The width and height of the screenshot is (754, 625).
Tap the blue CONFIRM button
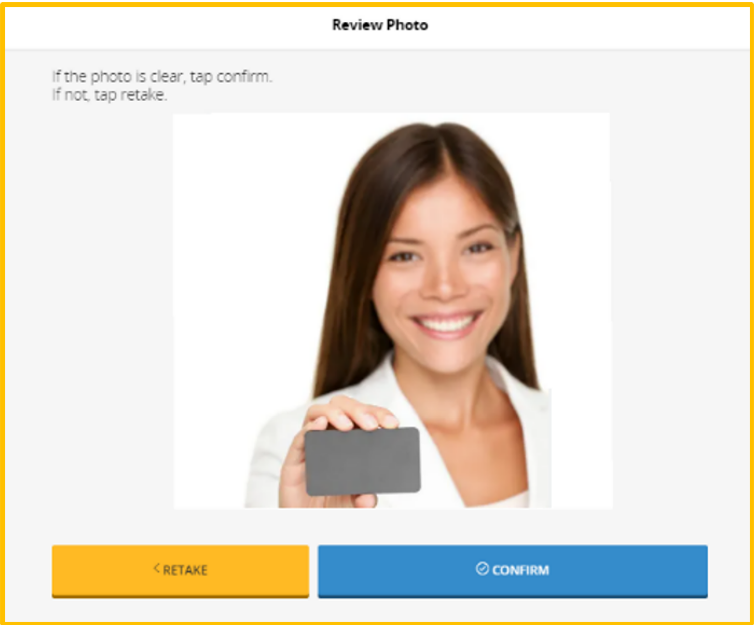[x=513, y=571]
